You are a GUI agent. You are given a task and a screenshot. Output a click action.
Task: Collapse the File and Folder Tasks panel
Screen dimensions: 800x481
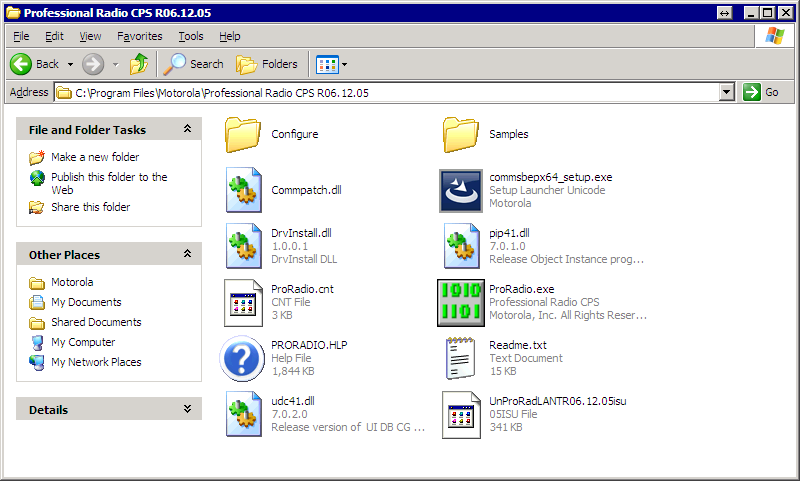(x=187, y=129)
